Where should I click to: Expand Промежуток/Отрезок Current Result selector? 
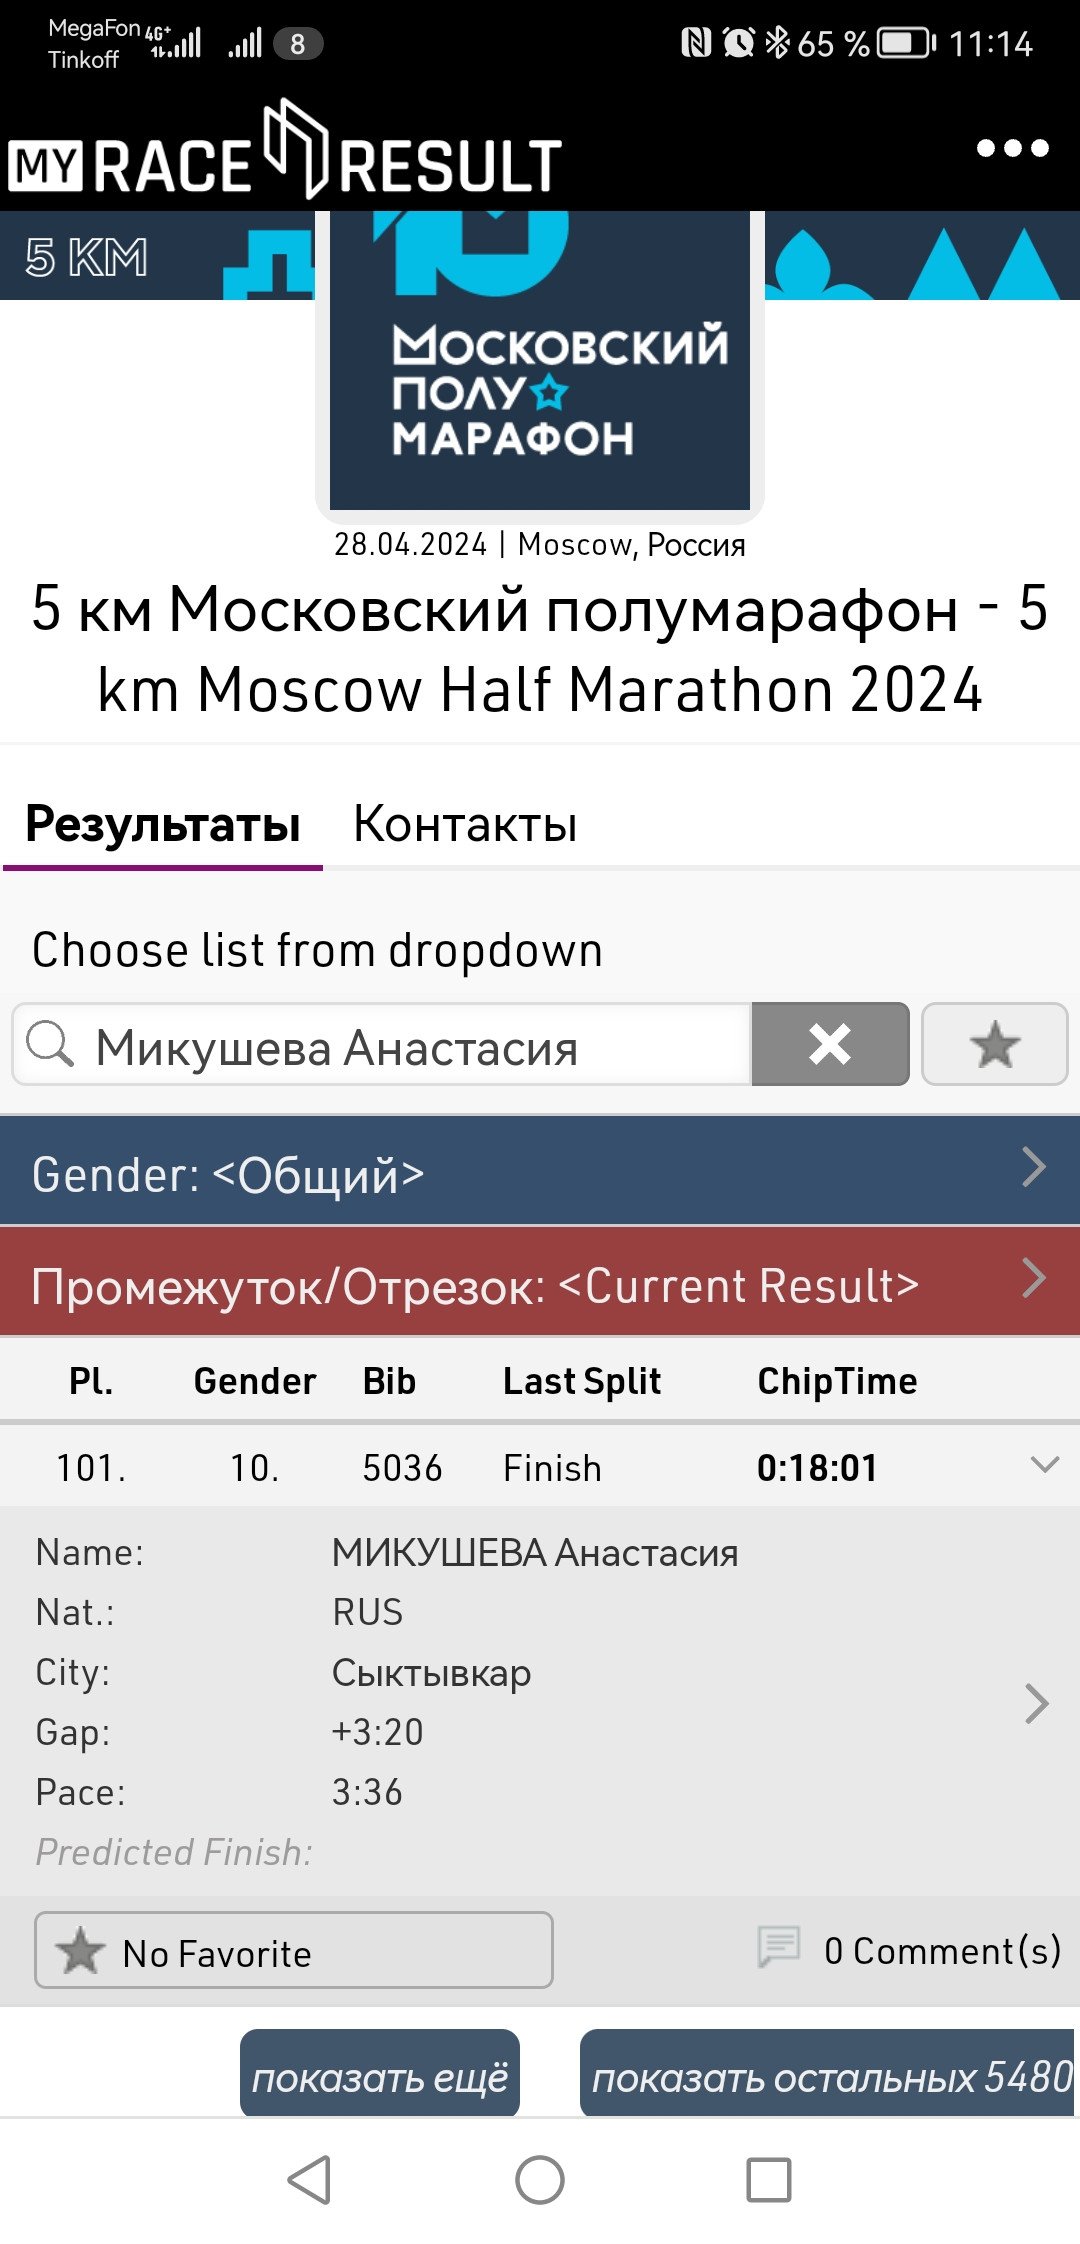pos(540,1281)
